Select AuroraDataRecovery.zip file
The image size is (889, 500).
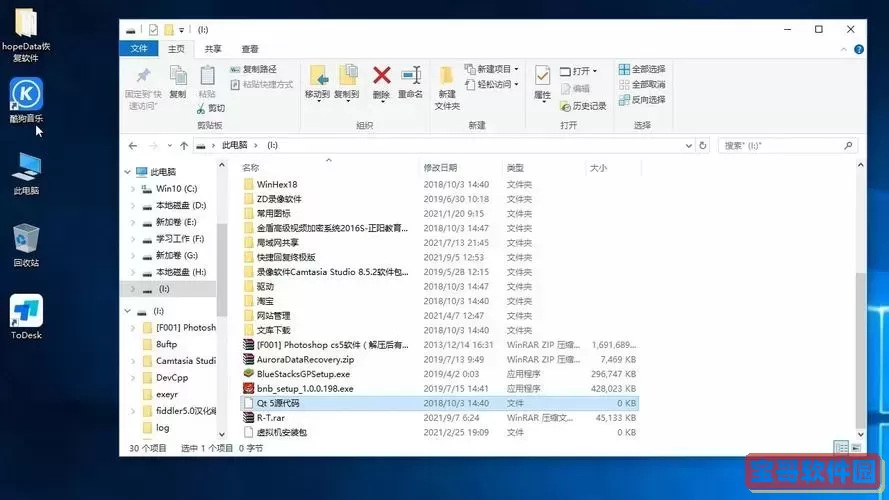(305, 359)
